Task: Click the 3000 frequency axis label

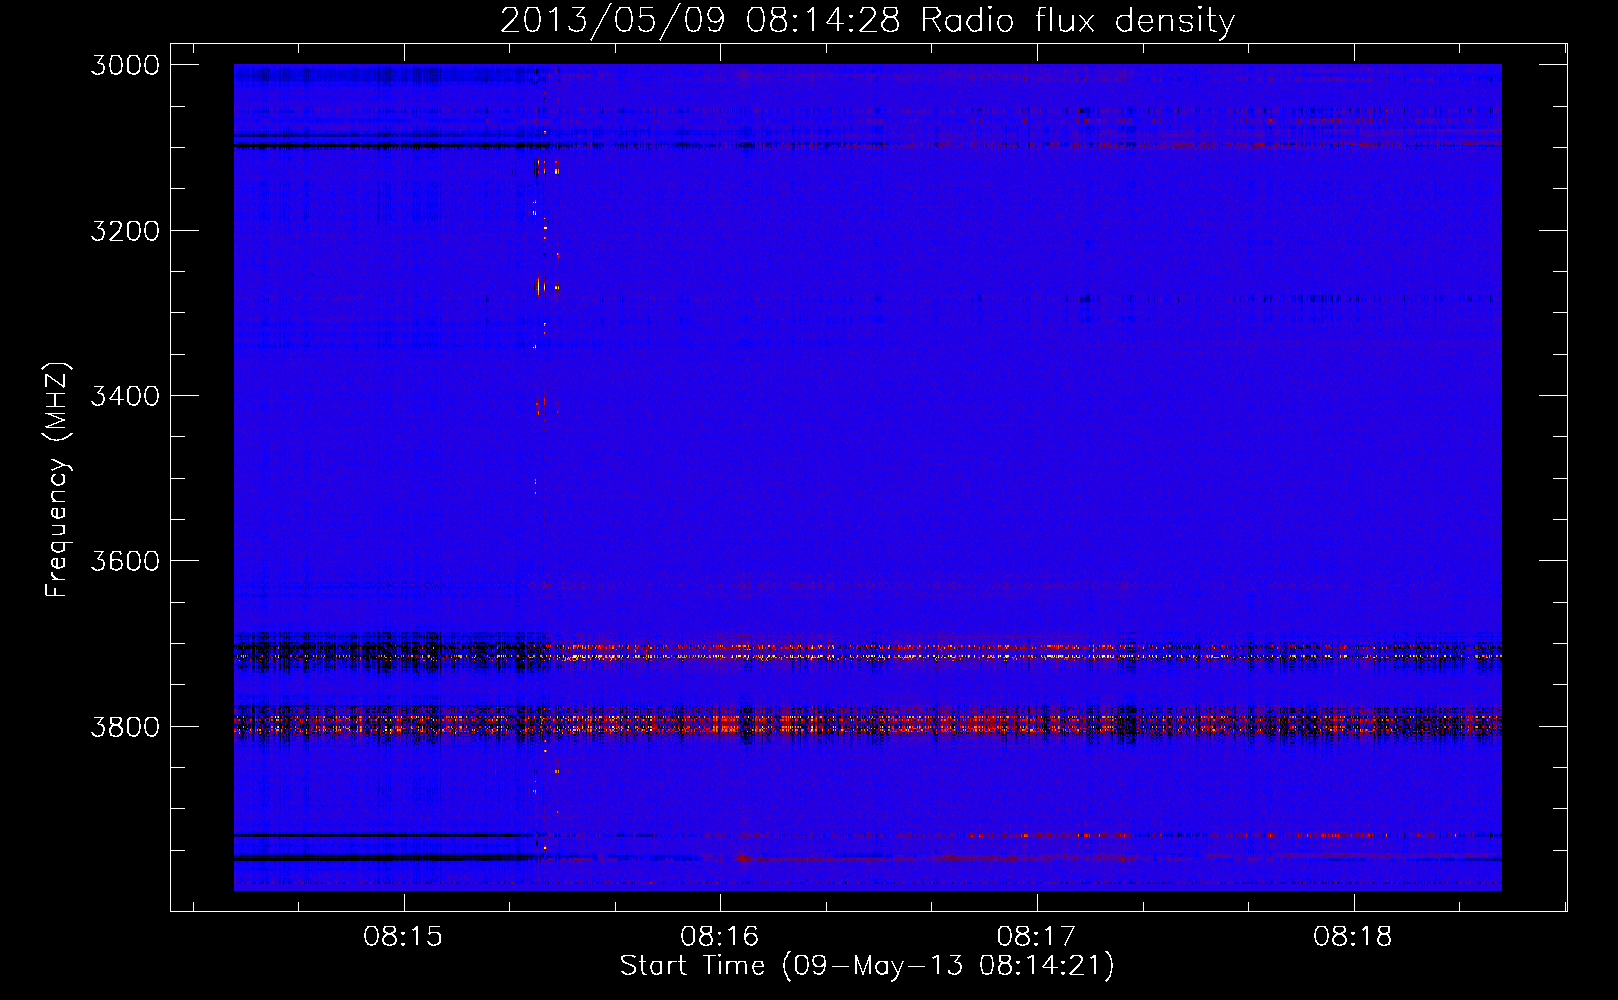Action: click(x=125, y=65)
